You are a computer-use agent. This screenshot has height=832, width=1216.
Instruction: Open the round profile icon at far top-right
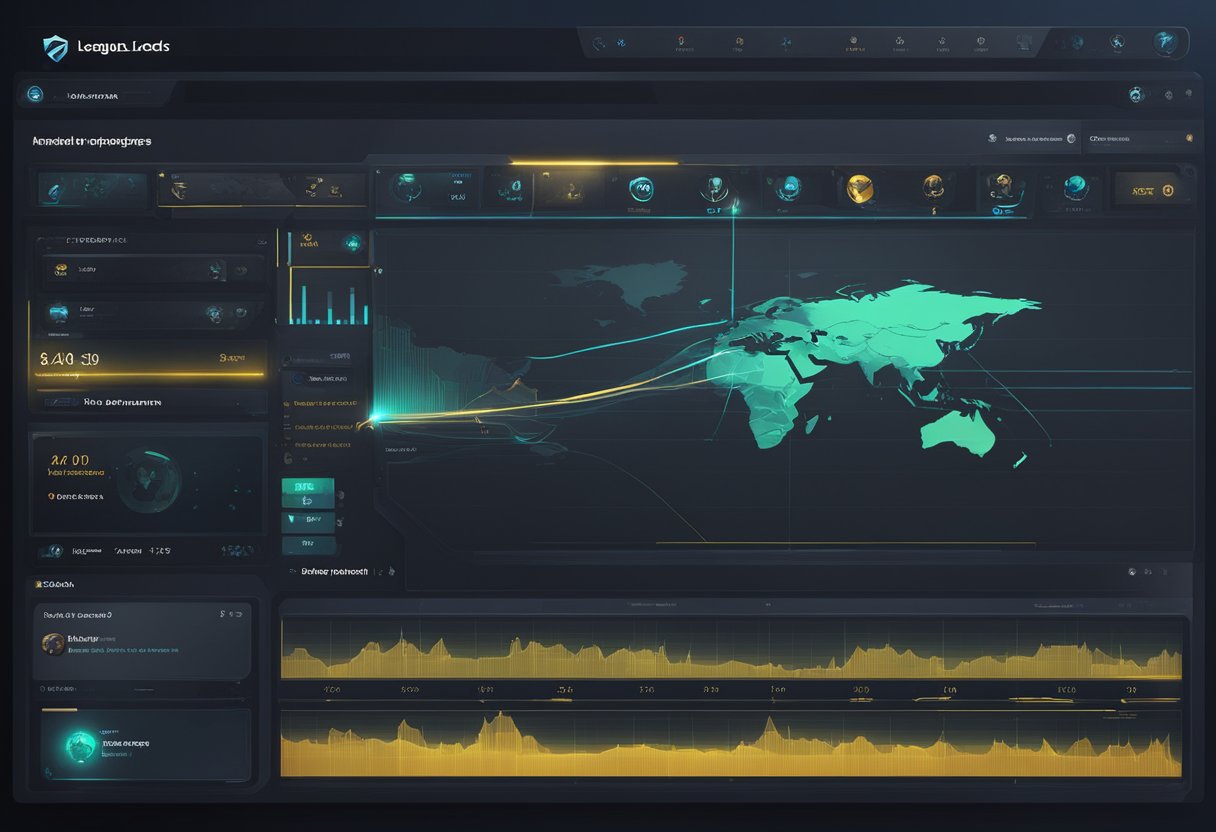coord(1164,42)
